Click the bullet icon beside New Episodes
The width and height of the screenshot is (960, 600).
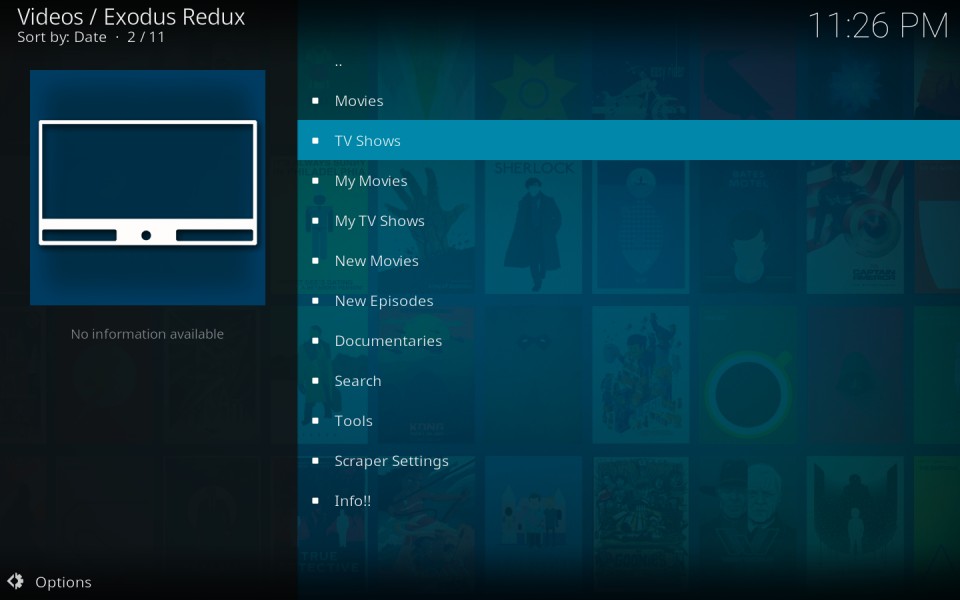tap(315, 301)
